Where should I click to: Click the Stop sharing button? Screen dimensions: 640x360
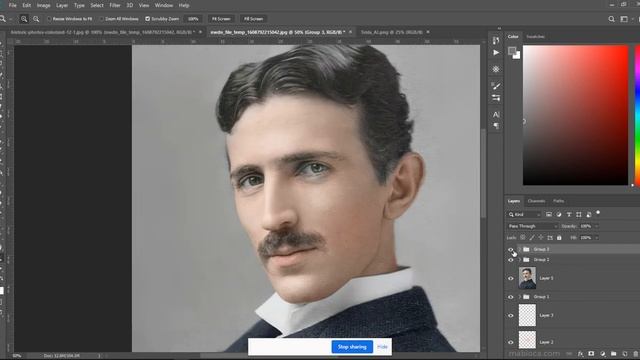coord(352,347)
